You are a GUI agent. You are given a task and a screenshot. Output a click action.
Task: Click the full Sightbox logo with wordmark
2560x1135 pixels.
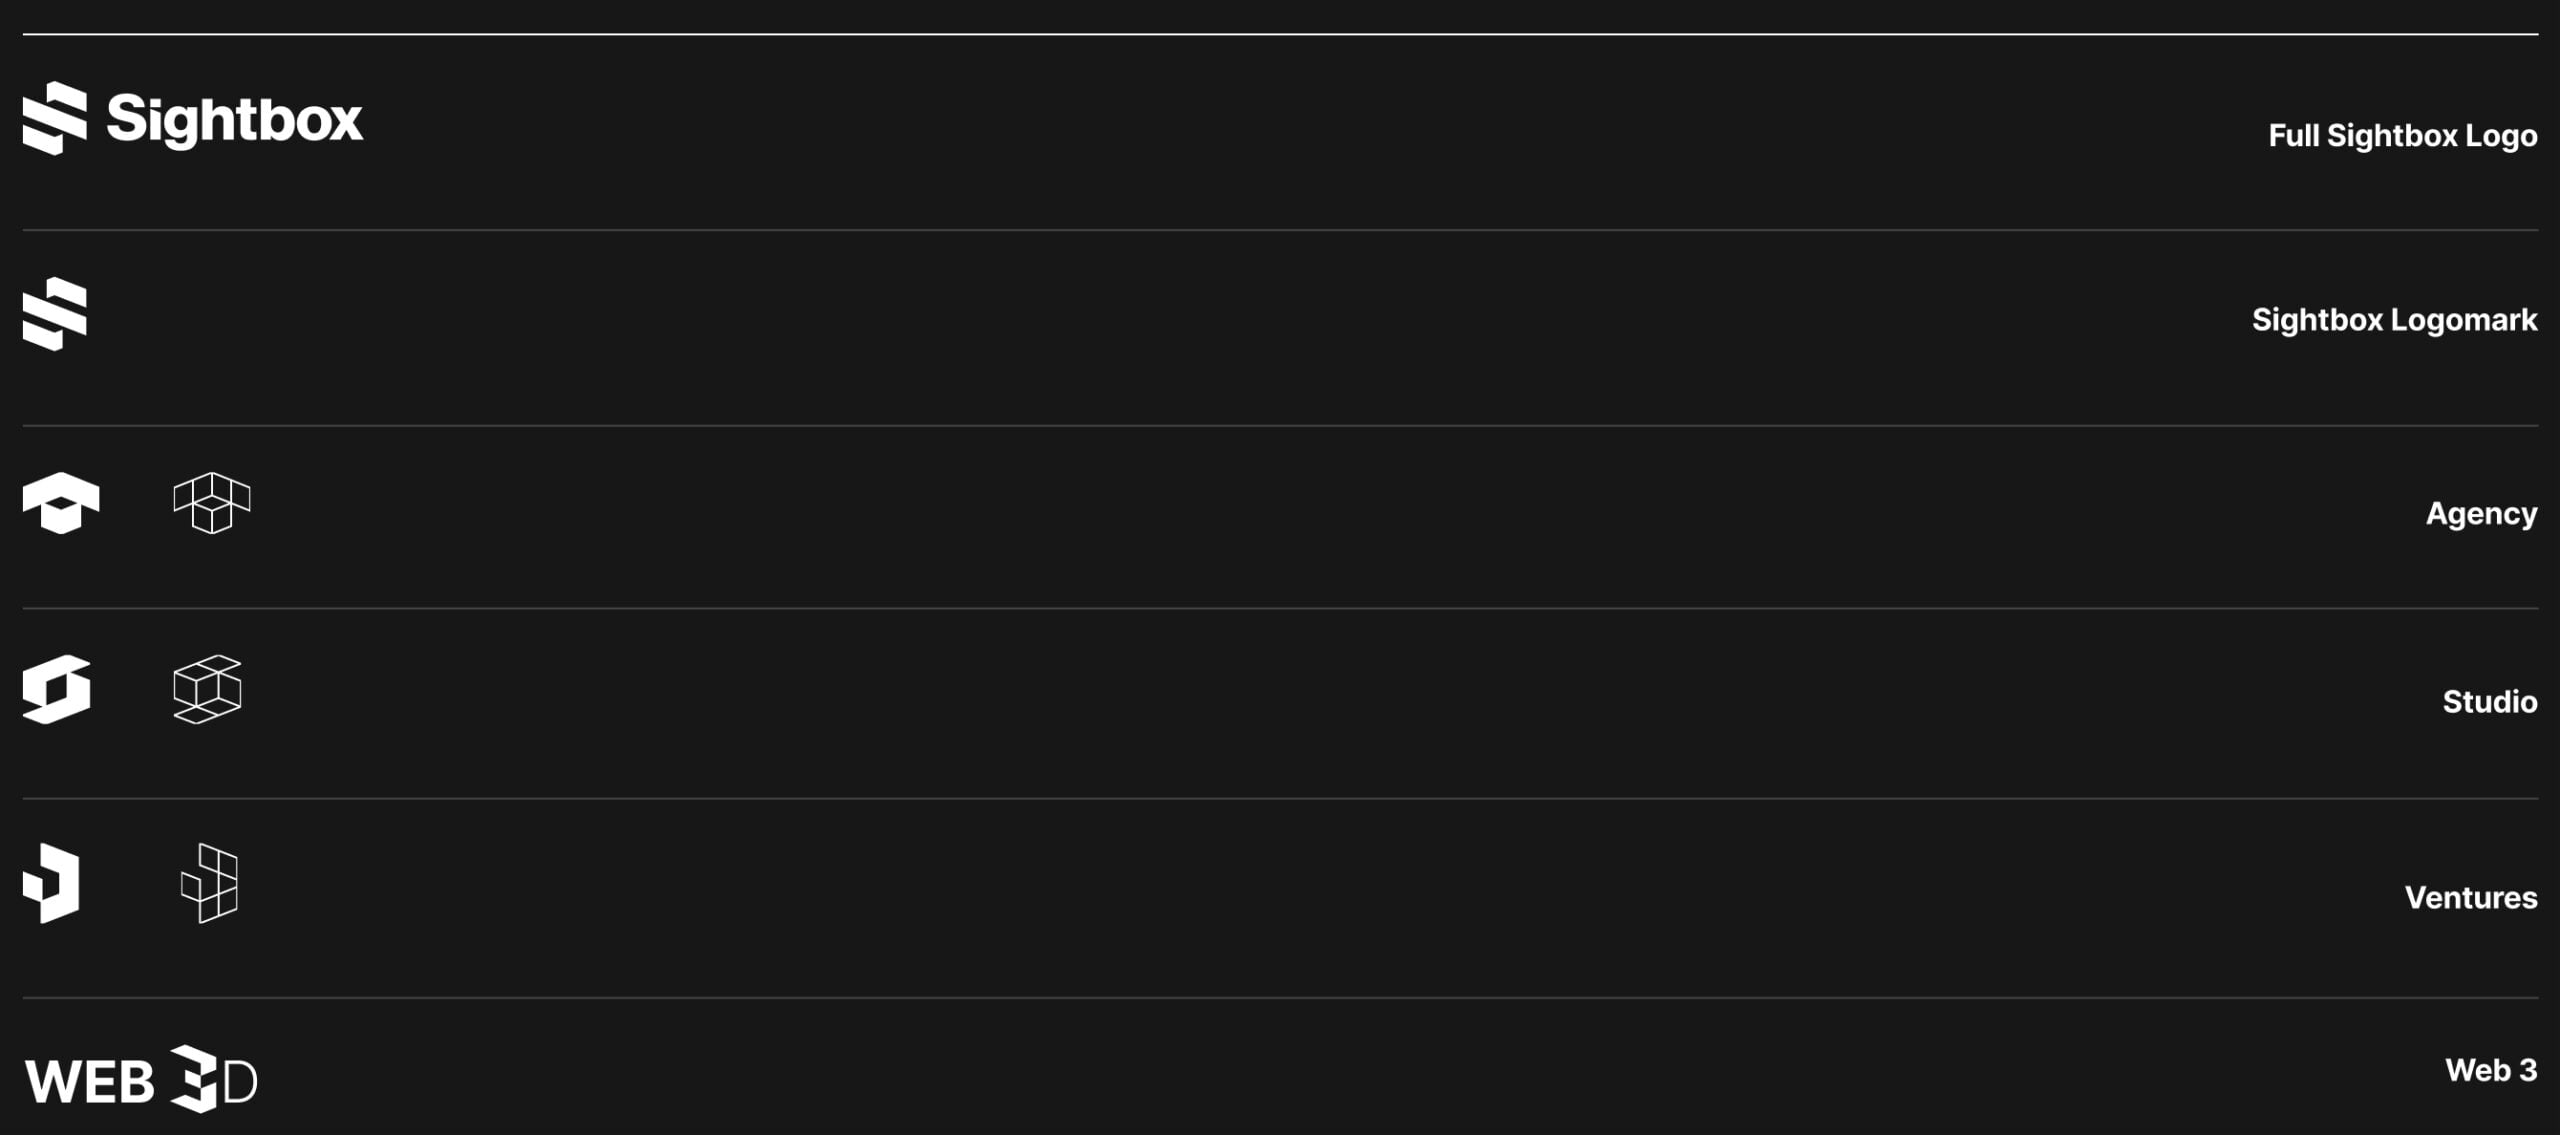pyautogui.click(x=193, y=118)
